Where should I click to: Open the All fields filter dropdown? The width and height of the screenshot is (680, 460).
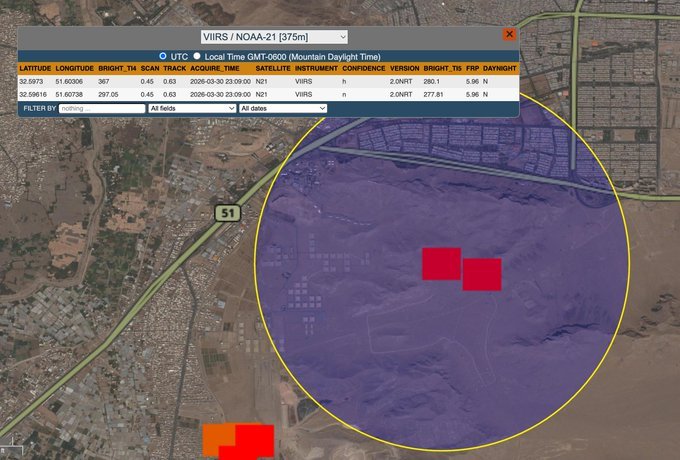[x=192, y=108]
